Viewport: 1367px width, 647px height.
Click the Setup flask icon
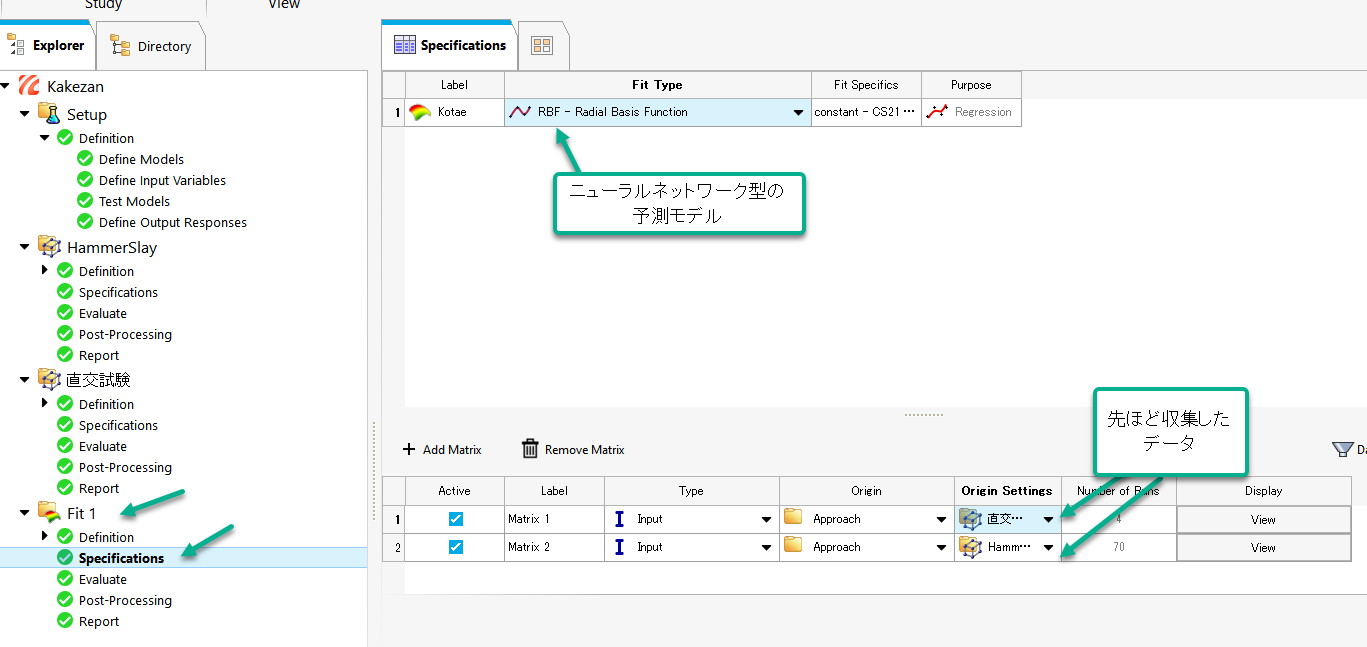click(x=49, y=113)
